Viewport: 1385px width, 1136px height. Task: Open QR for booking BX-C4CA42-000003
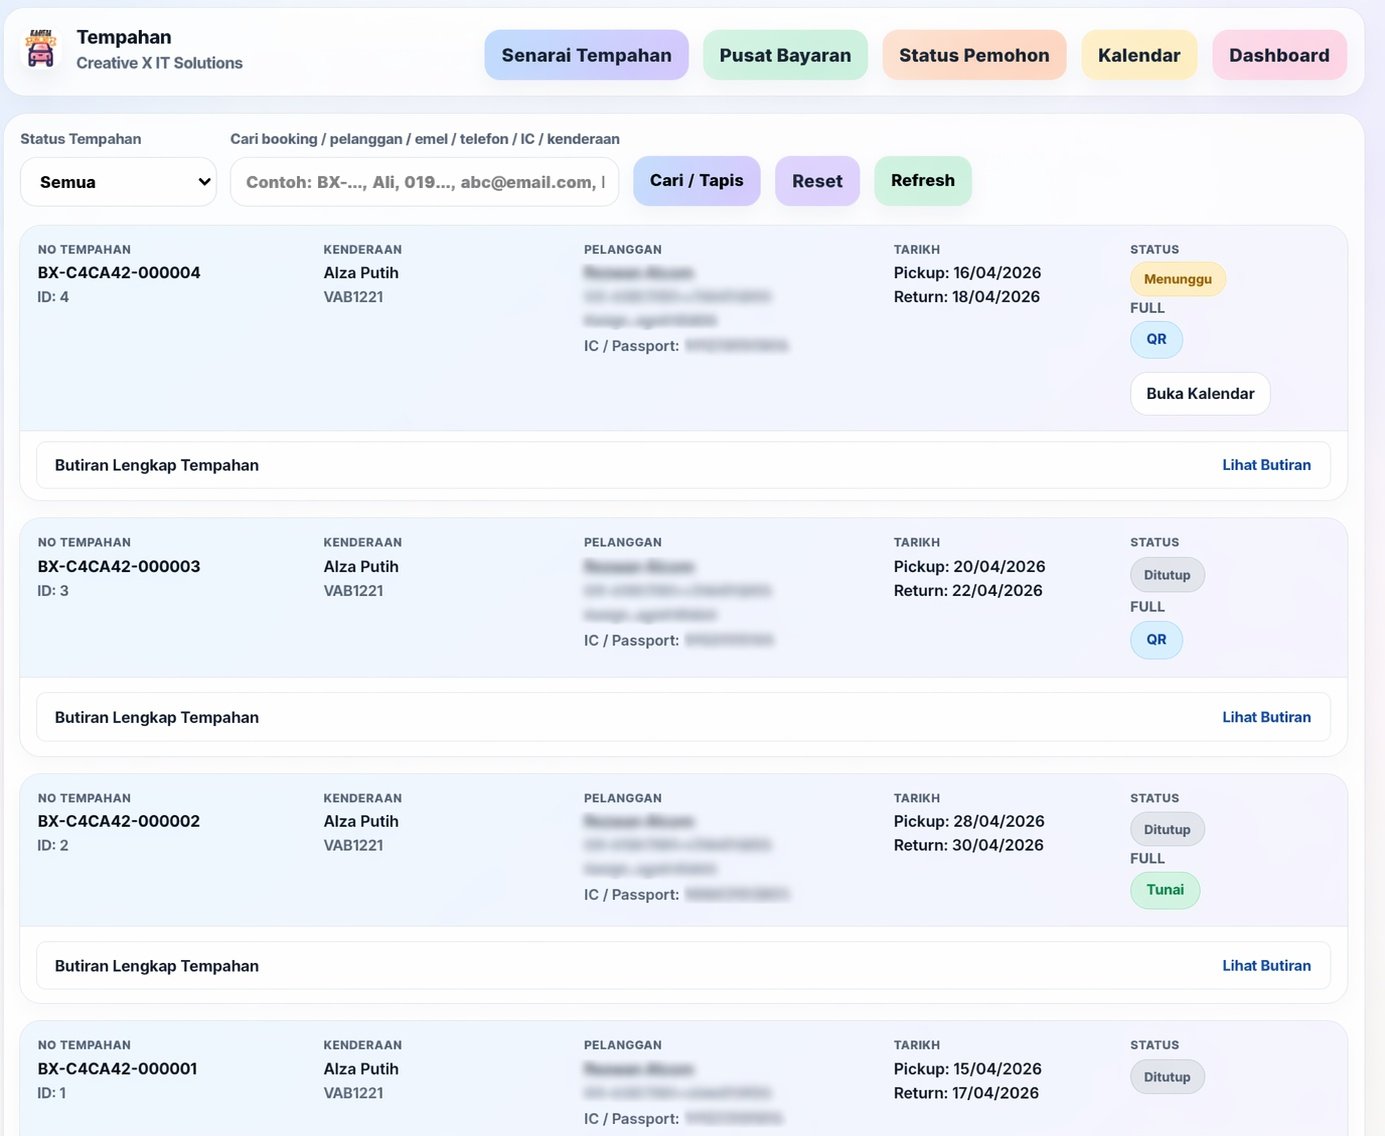(1156, 640)
